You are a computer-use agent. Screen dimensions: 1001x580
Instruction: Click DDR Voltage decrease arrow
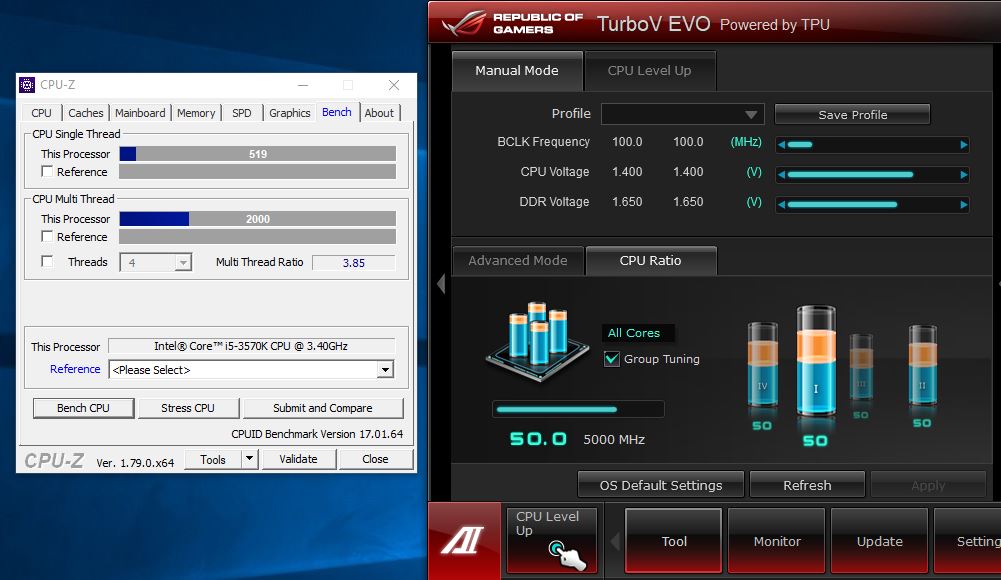tap(781, 205)
